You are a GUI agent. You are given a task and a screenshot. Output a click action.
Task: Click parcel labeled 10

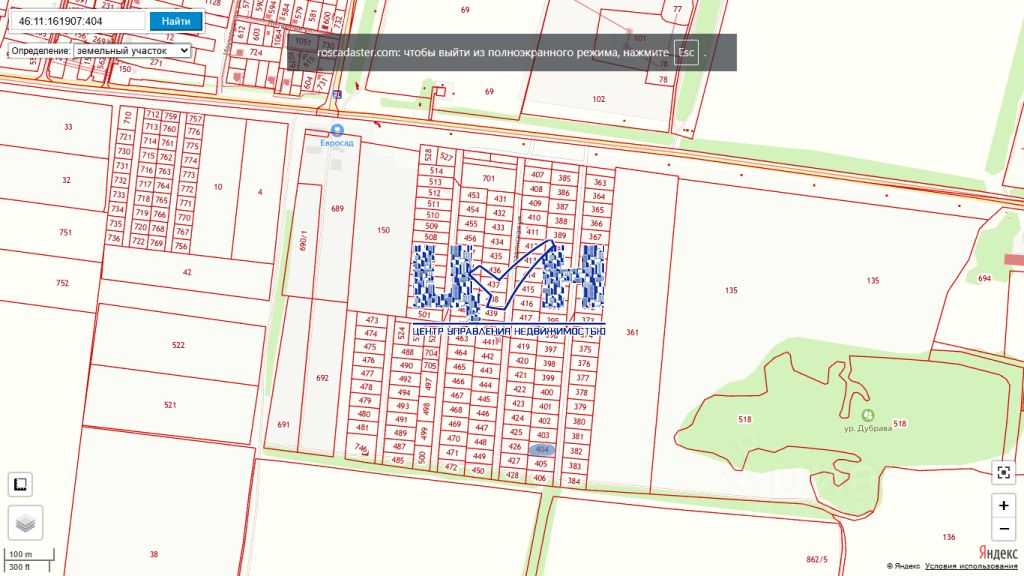(217, 187)
